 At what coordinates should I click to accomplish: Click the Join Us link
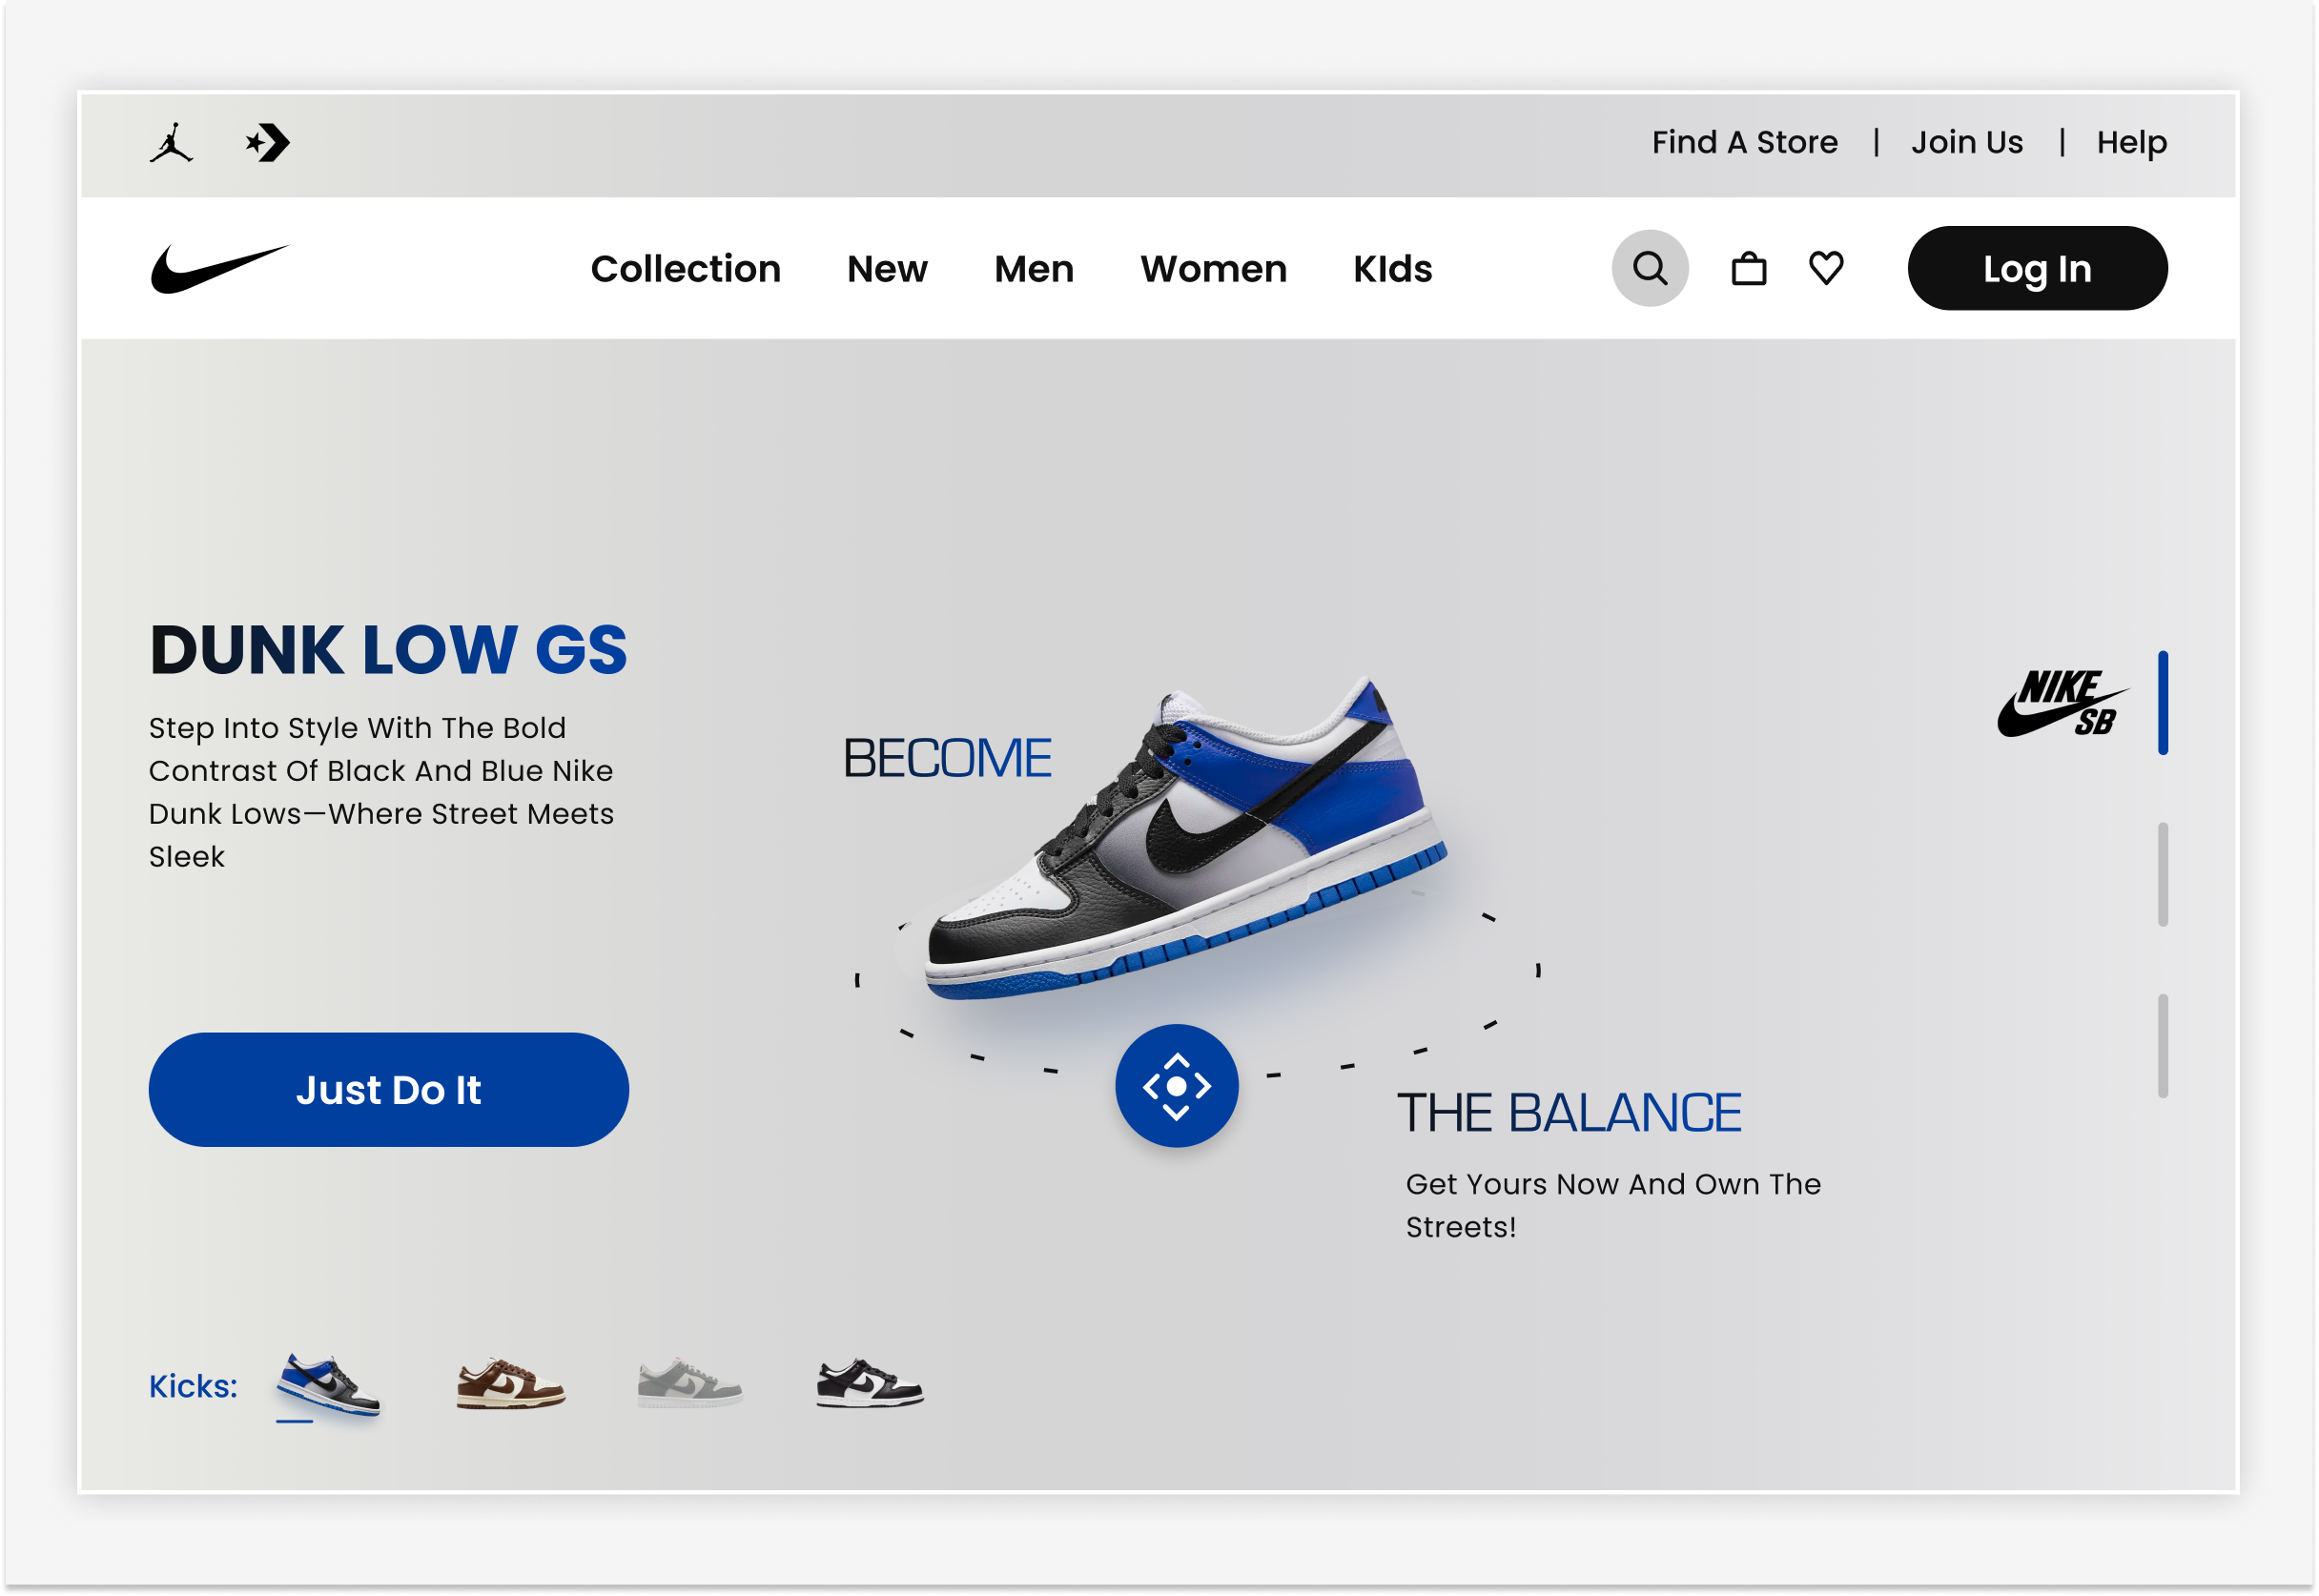click(1967, 142)
